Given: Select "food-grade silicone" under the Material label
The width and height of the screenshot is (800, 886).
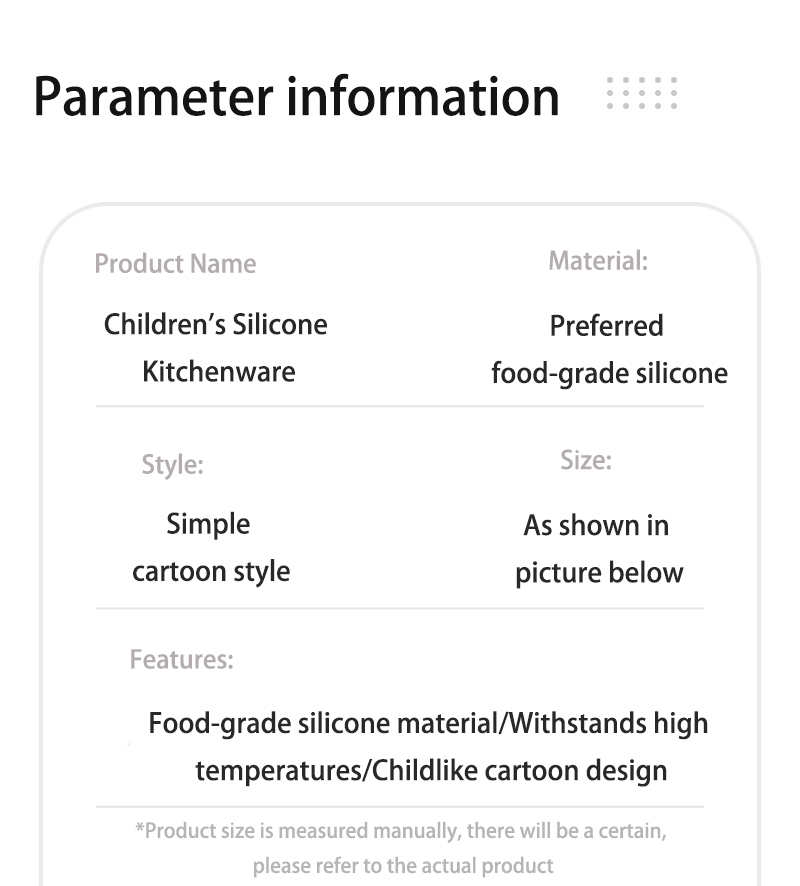Looking at the screenshot, I should coord(609,374).
